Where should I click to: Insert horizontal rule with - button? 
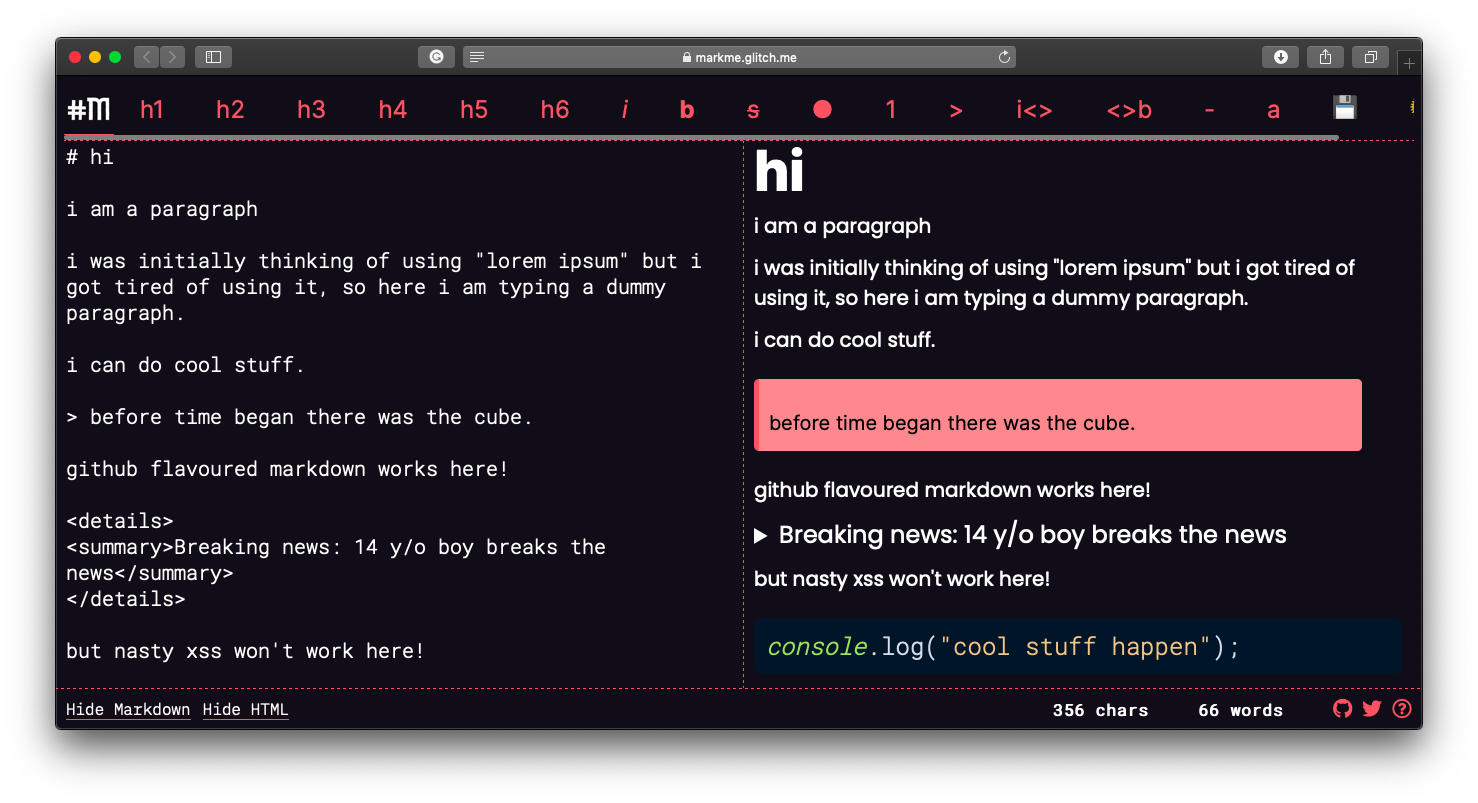(x=1209, y=109)
